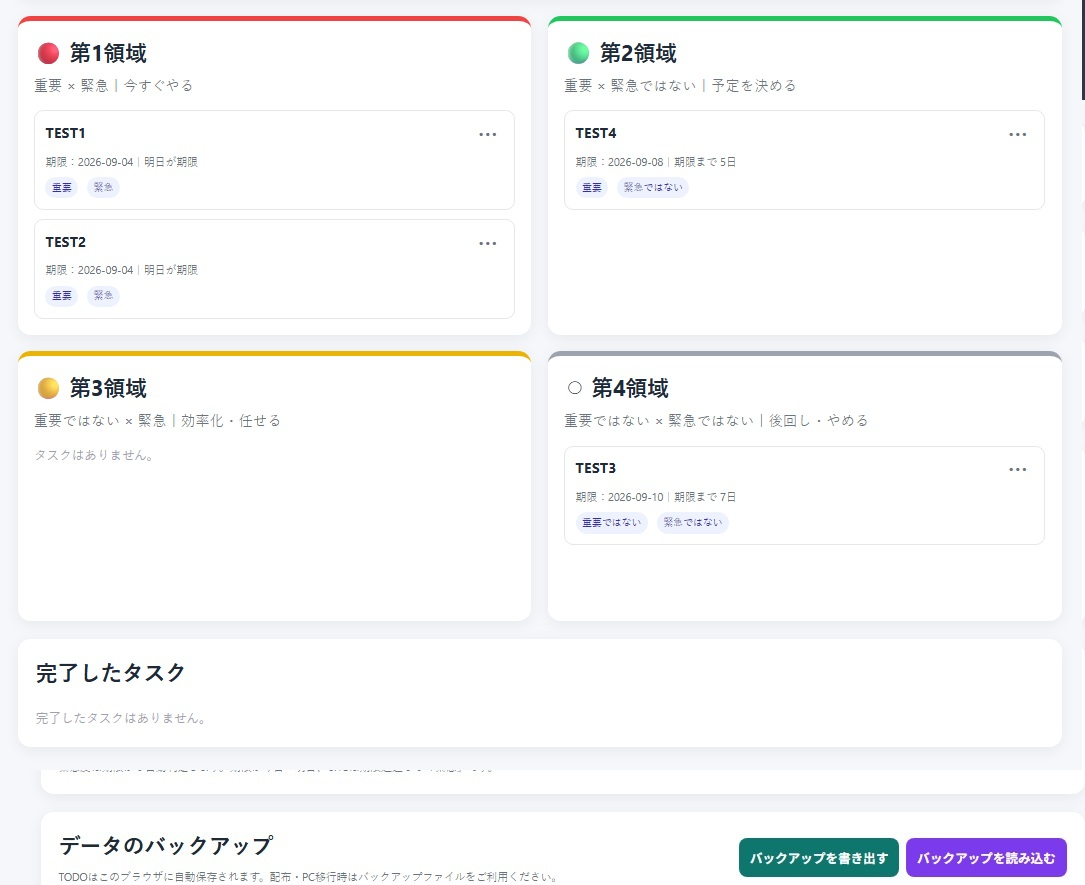The height and width of the screenshot is (885, 1085).
Task: Click the 緊急 tag on TEST1
Action: point(103,187)
